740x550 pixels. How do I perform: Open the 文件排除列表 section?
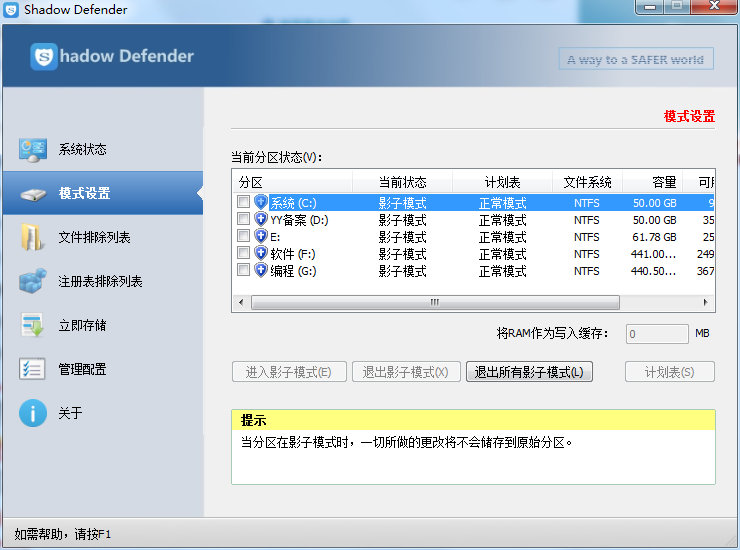click(103, 237)
